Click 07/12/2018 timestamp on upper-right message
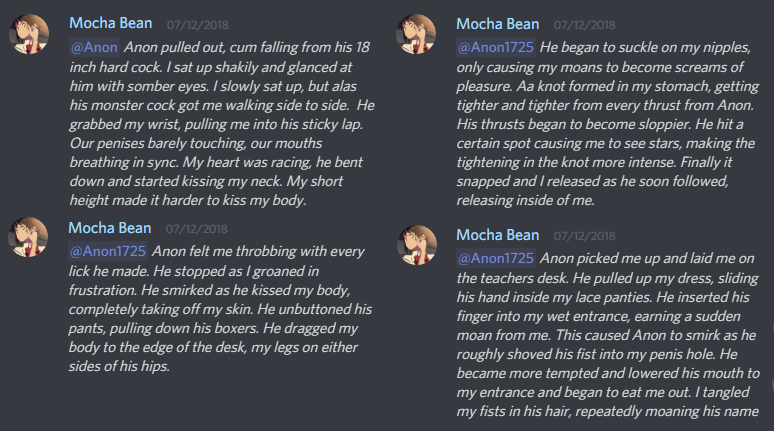The height and width of the screenshot is (431, 774). click(x=584, y=25)
